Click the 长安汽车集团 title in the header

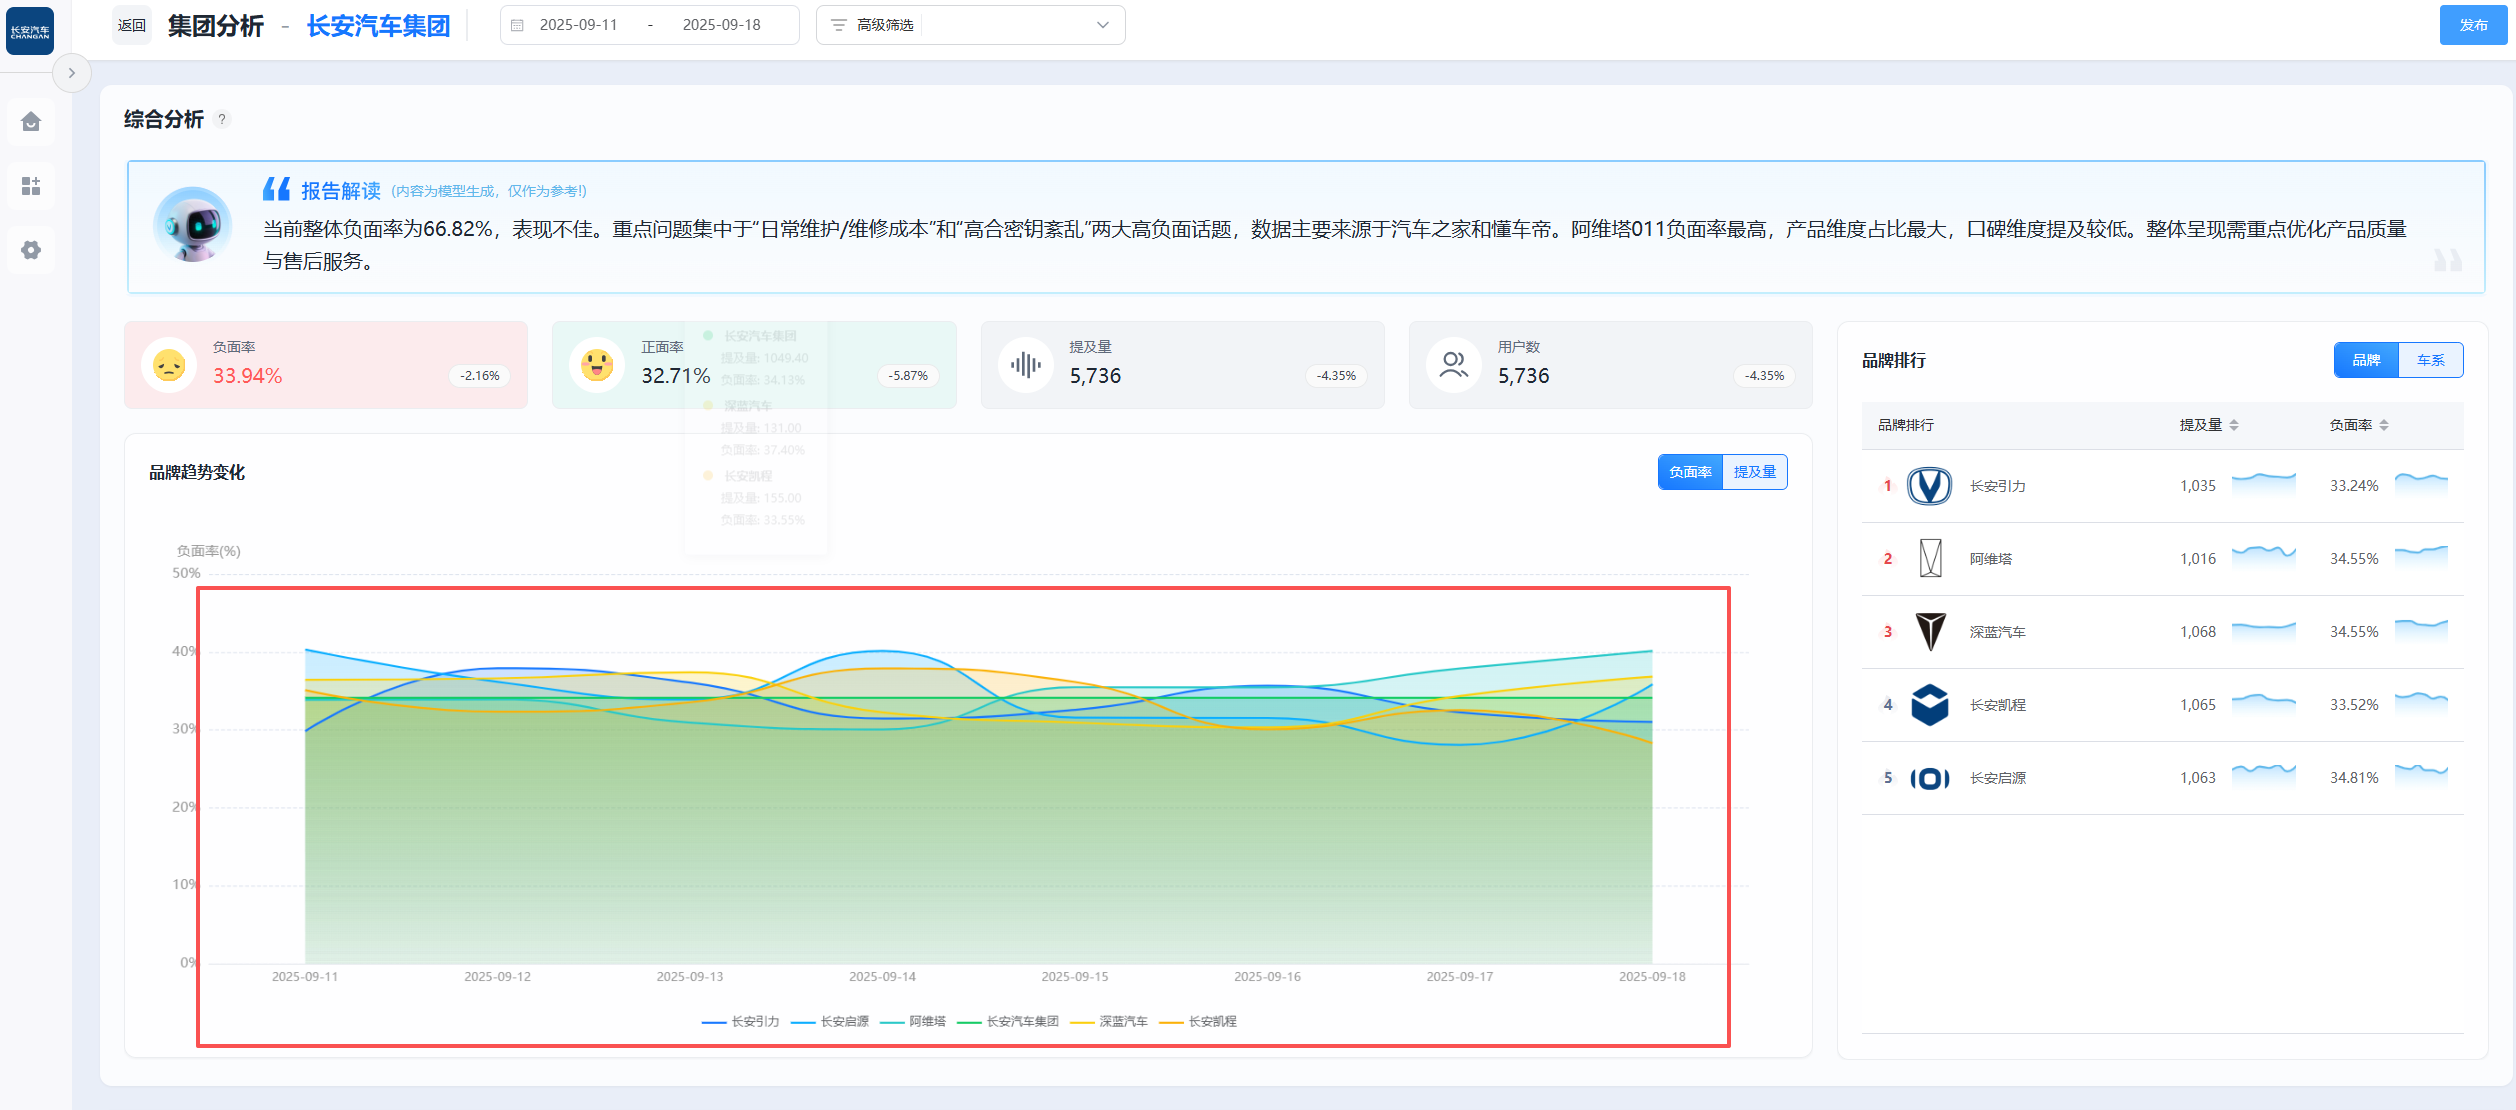pos(378,26)
